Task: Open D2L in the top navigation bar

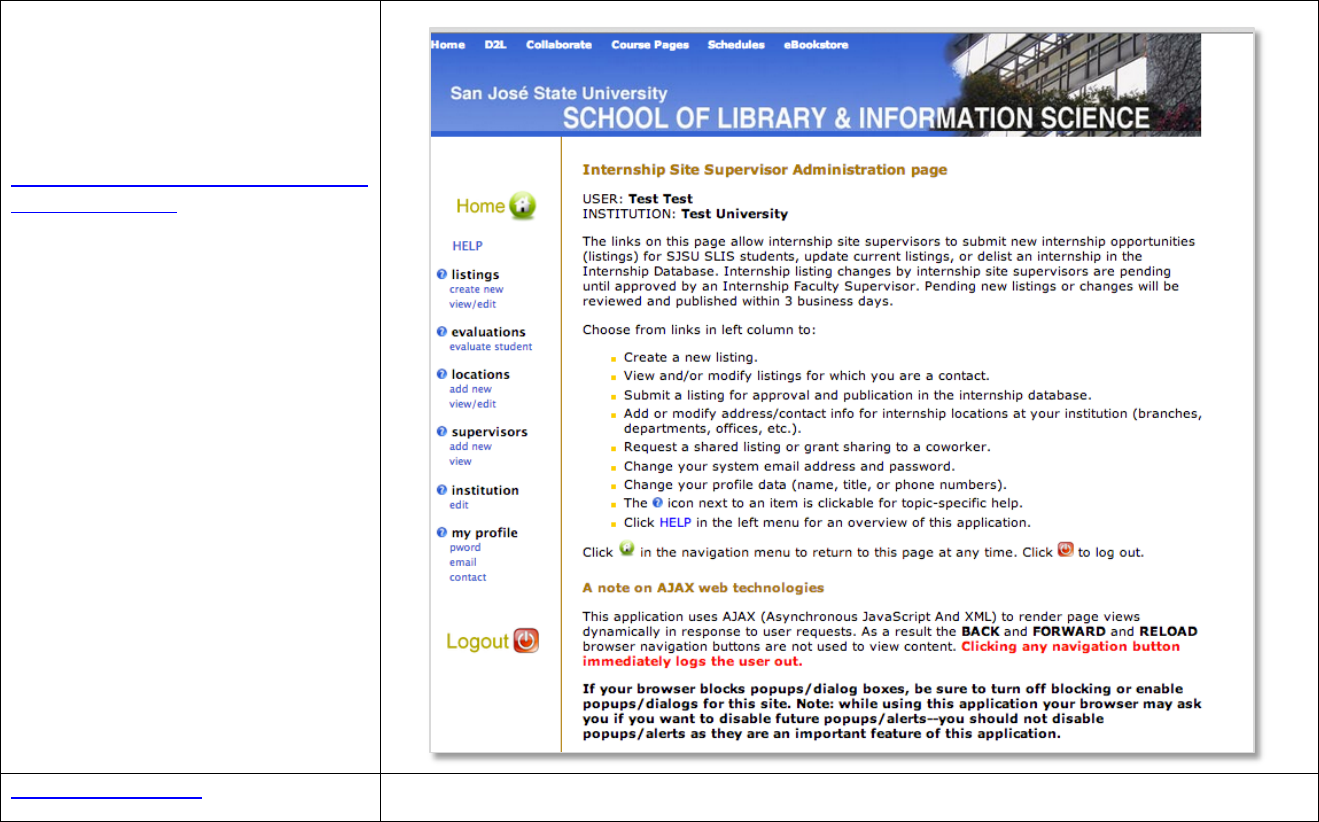Action: [x=496, y=45]
